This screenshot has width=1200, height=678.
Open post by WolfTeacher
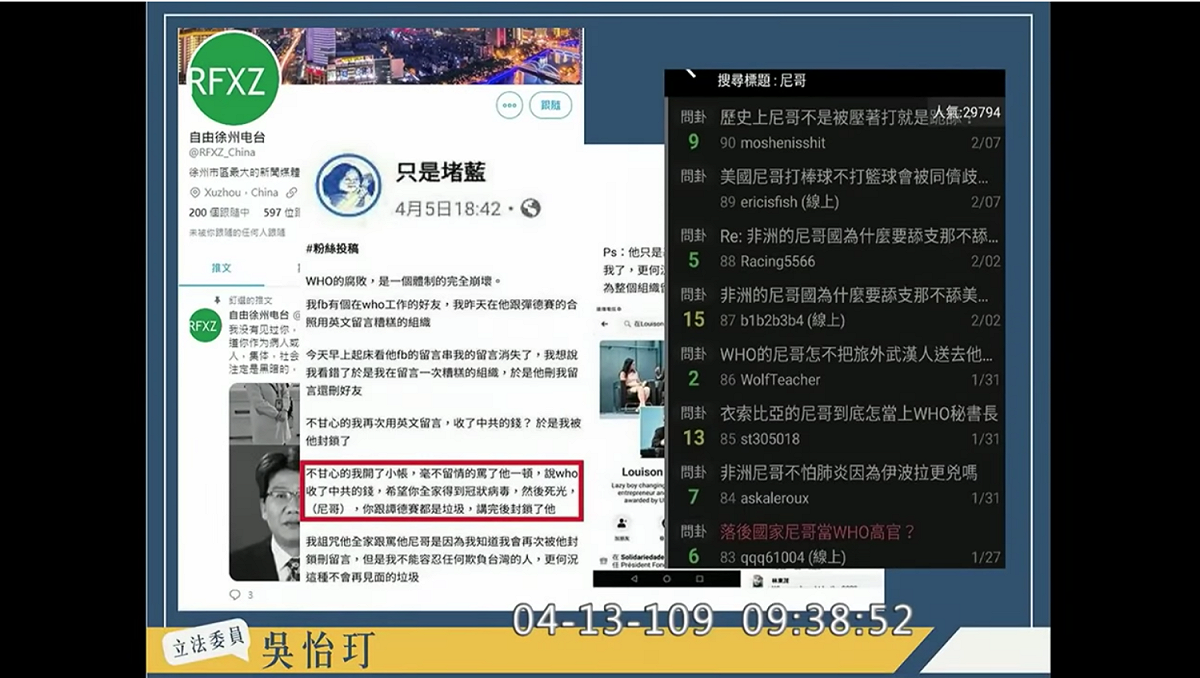[x=835, y=367]
